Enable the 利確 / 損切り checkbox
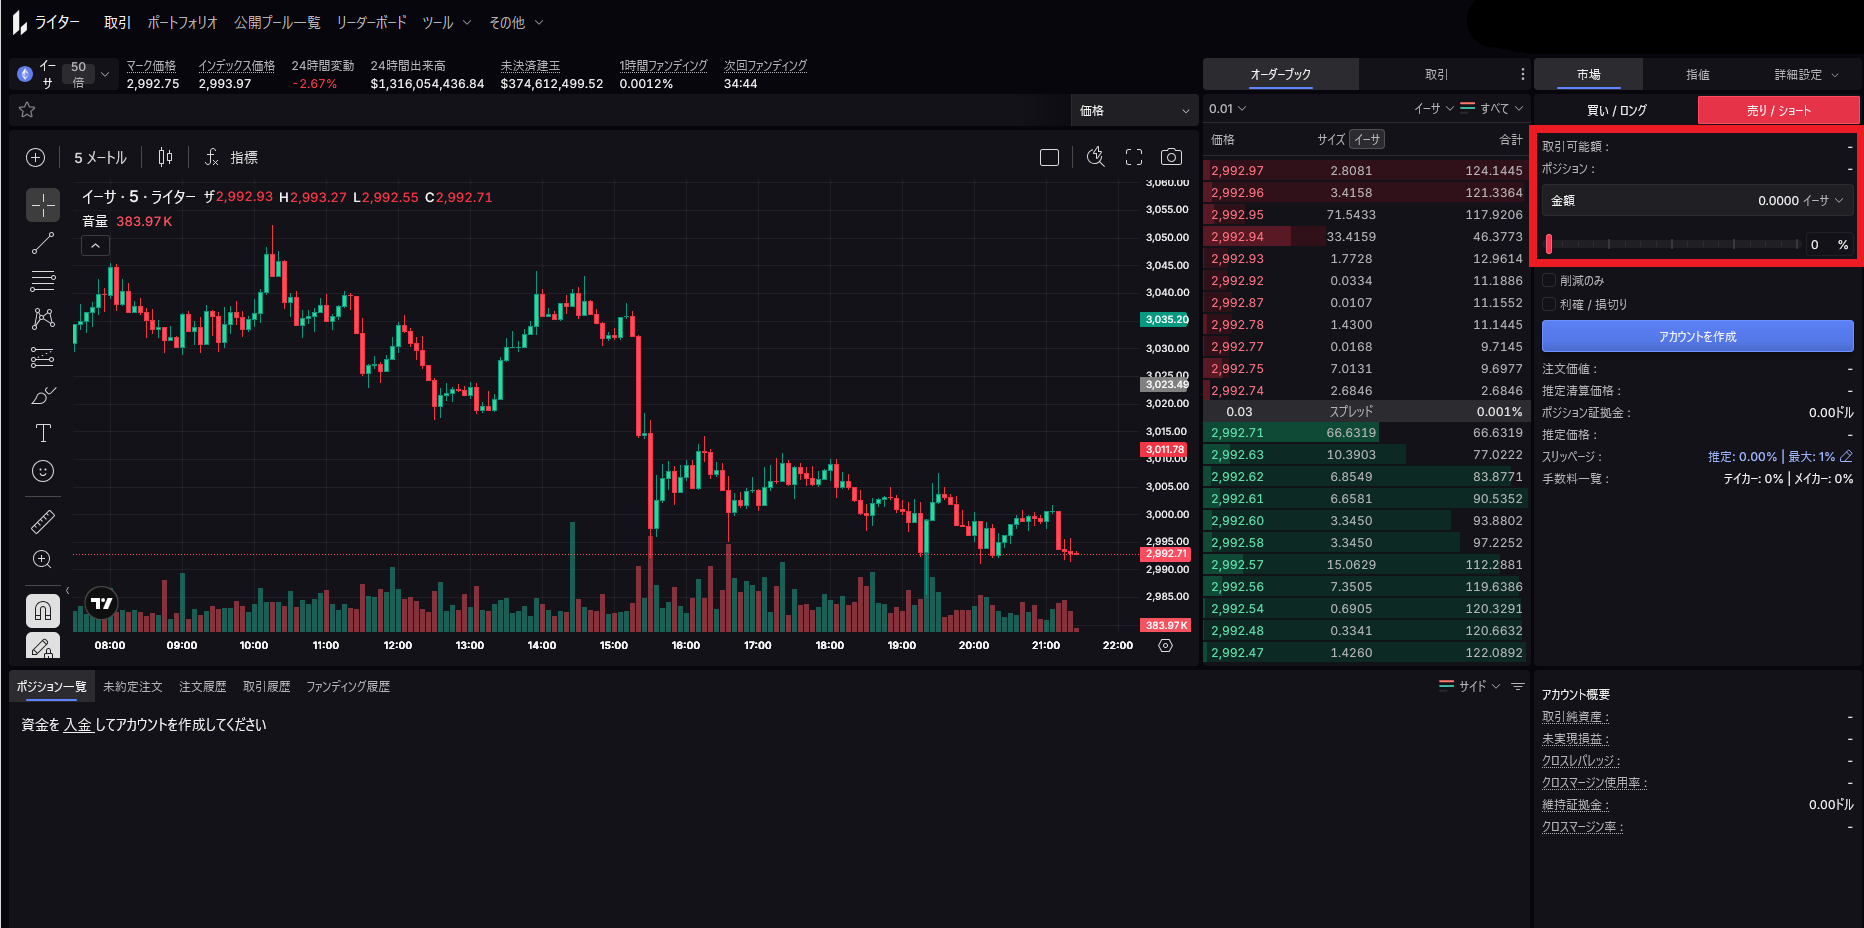1864x928 pixels. pos(1549,305)
